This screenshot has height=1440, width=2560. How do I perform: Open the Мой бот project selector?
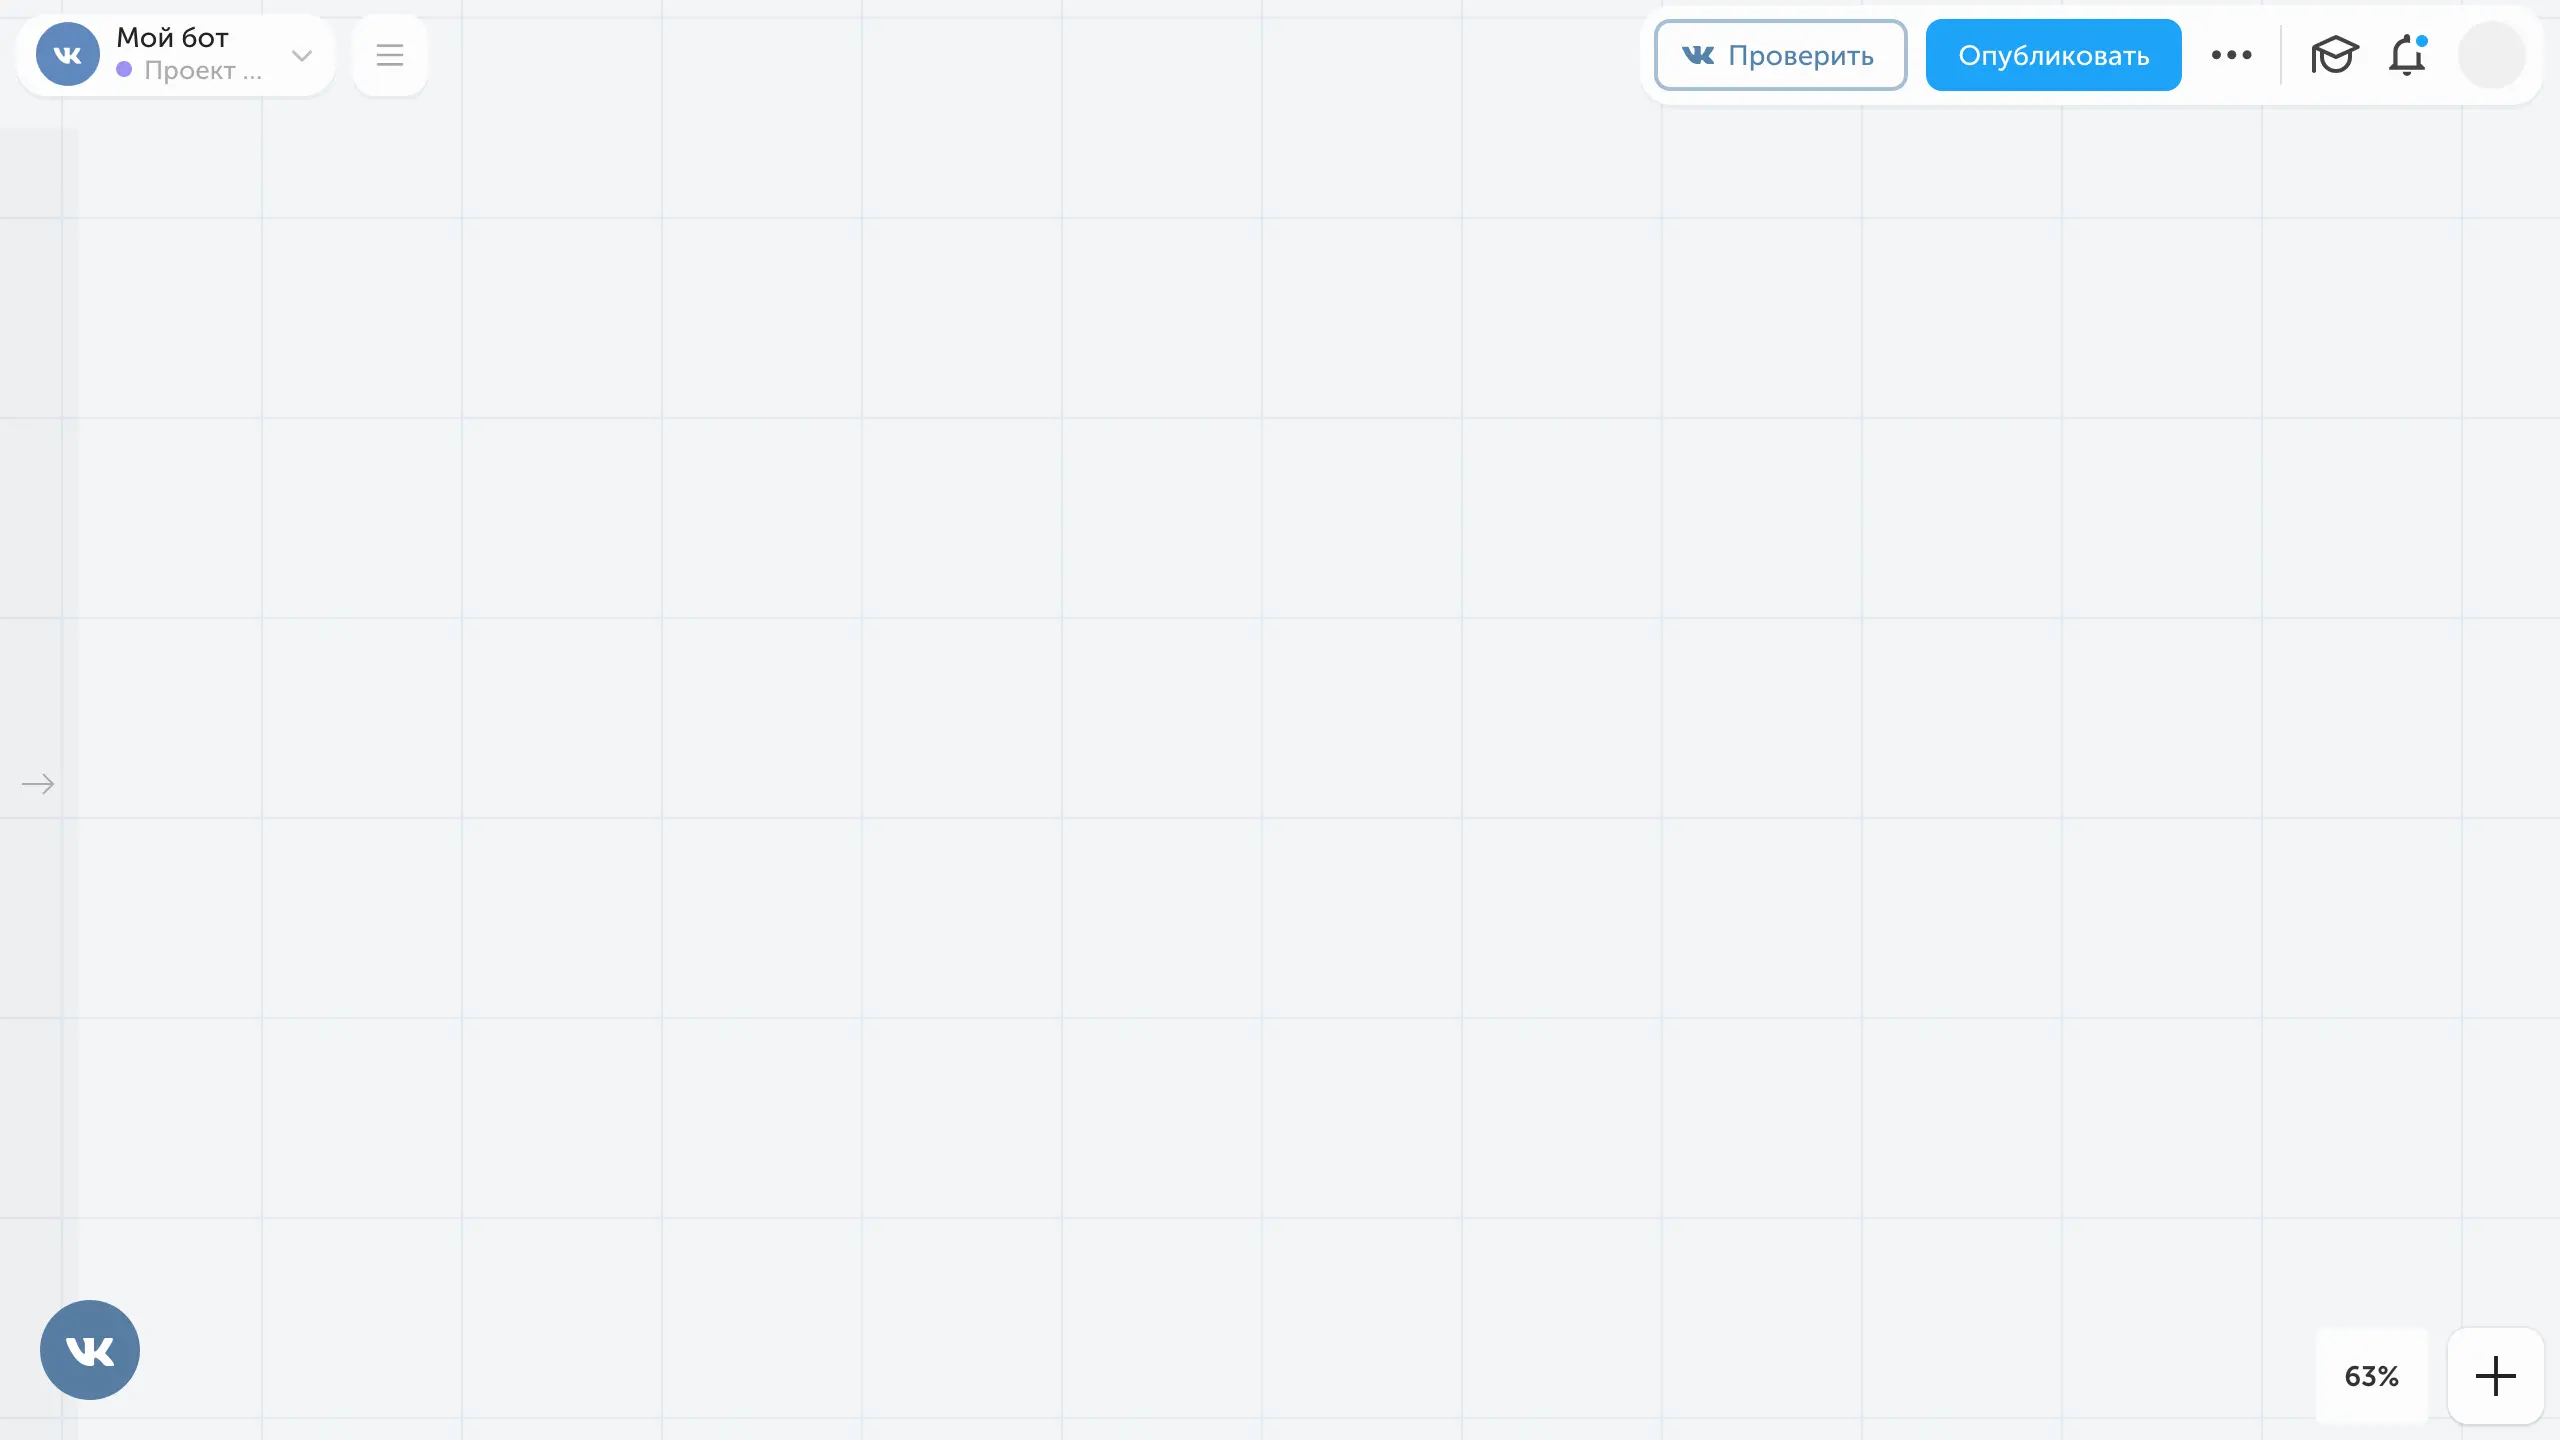pyautogui.click(x=176, y=55)
